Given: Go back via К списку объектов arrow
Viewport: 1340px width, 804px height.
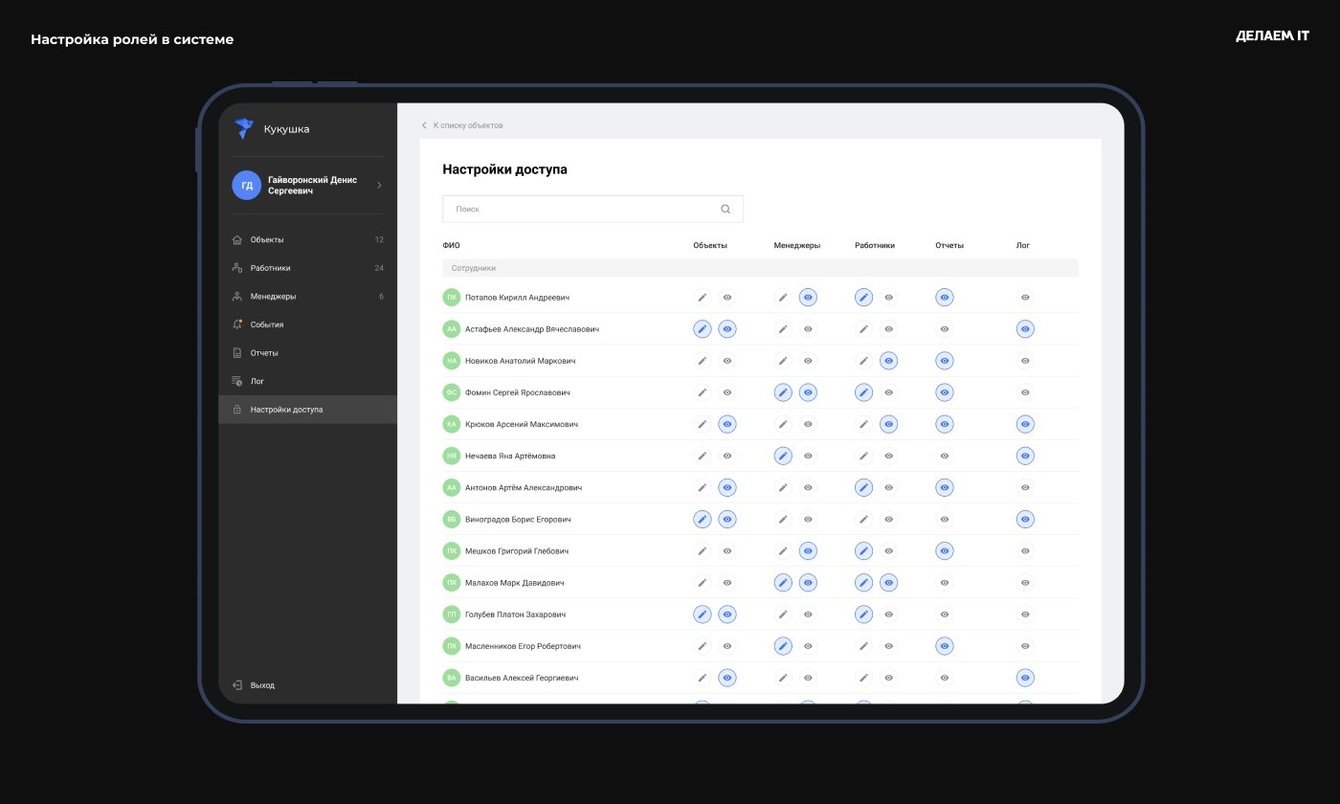Looking at the screenshot, I should pyautogui.click(x=424, y=126).
